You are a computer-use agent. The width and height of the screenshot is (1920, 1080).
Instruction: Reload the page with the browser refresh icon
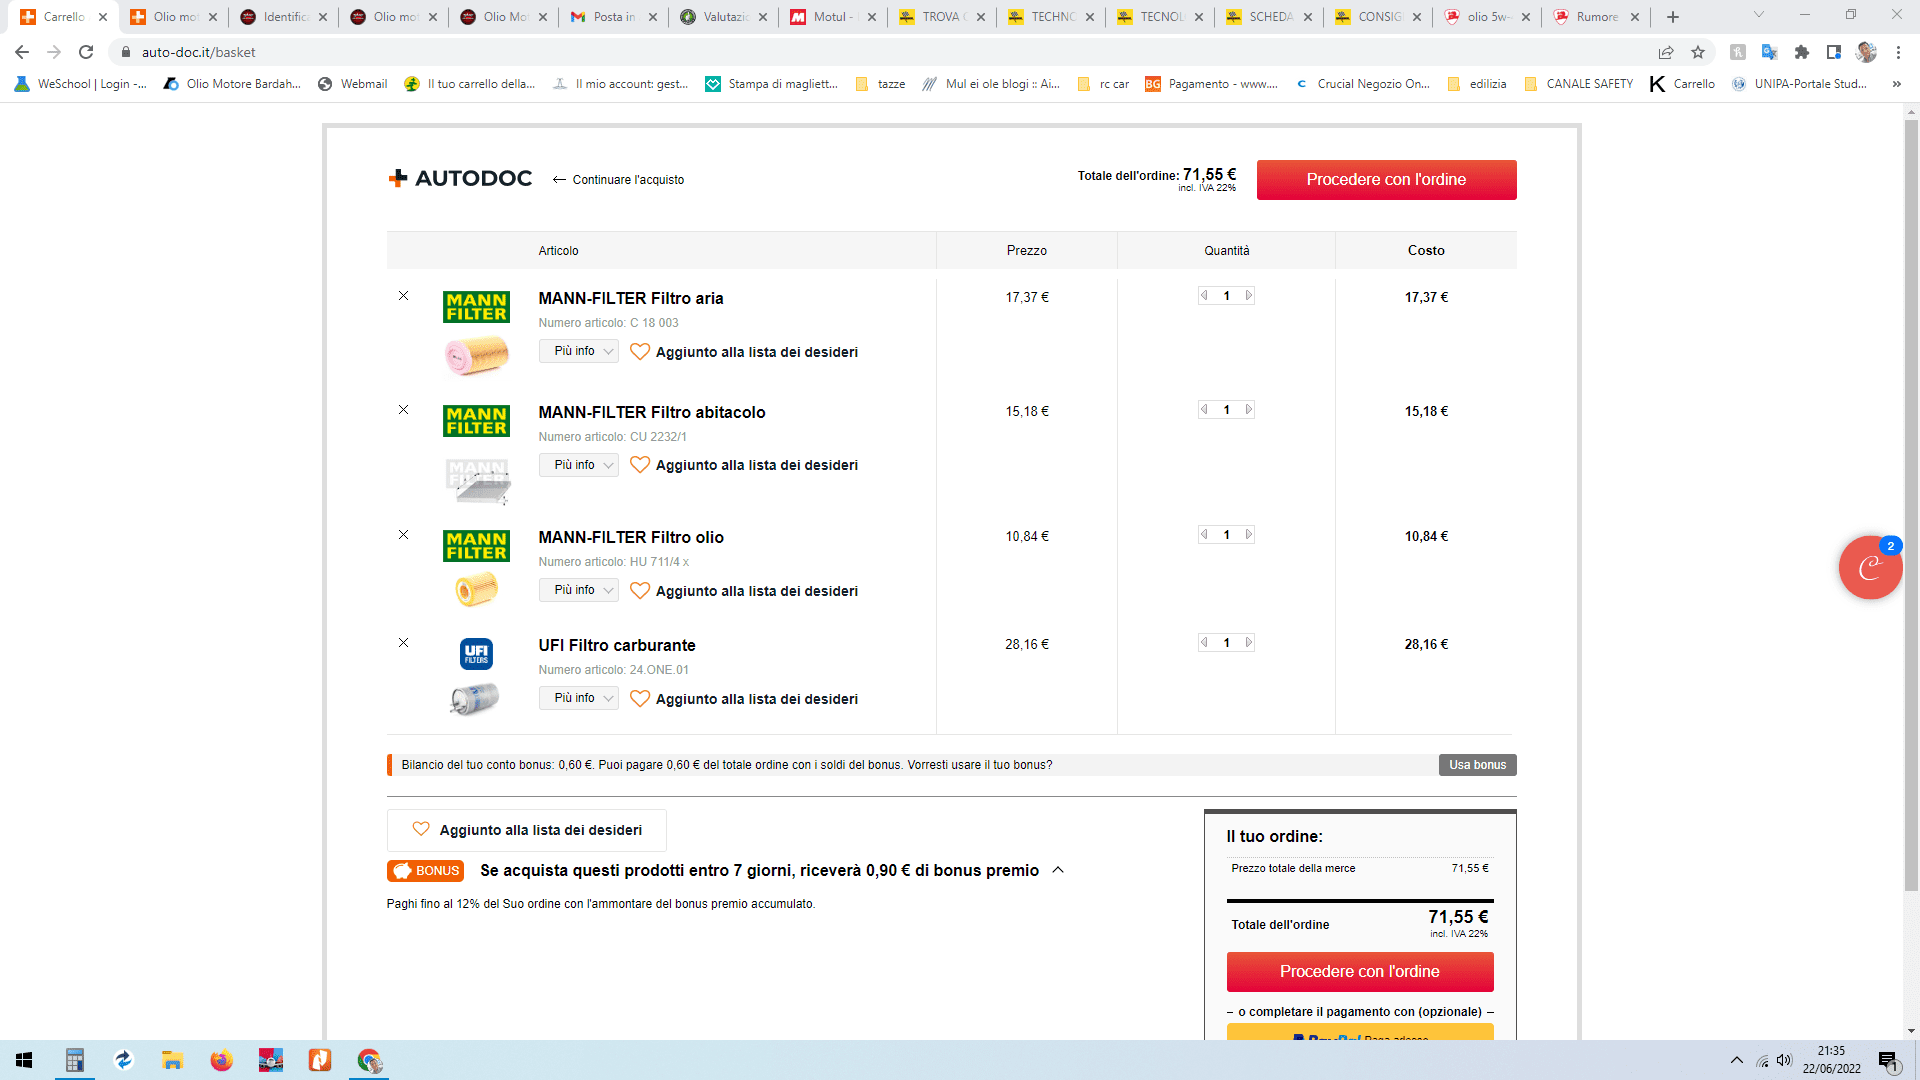coord(86,52)
